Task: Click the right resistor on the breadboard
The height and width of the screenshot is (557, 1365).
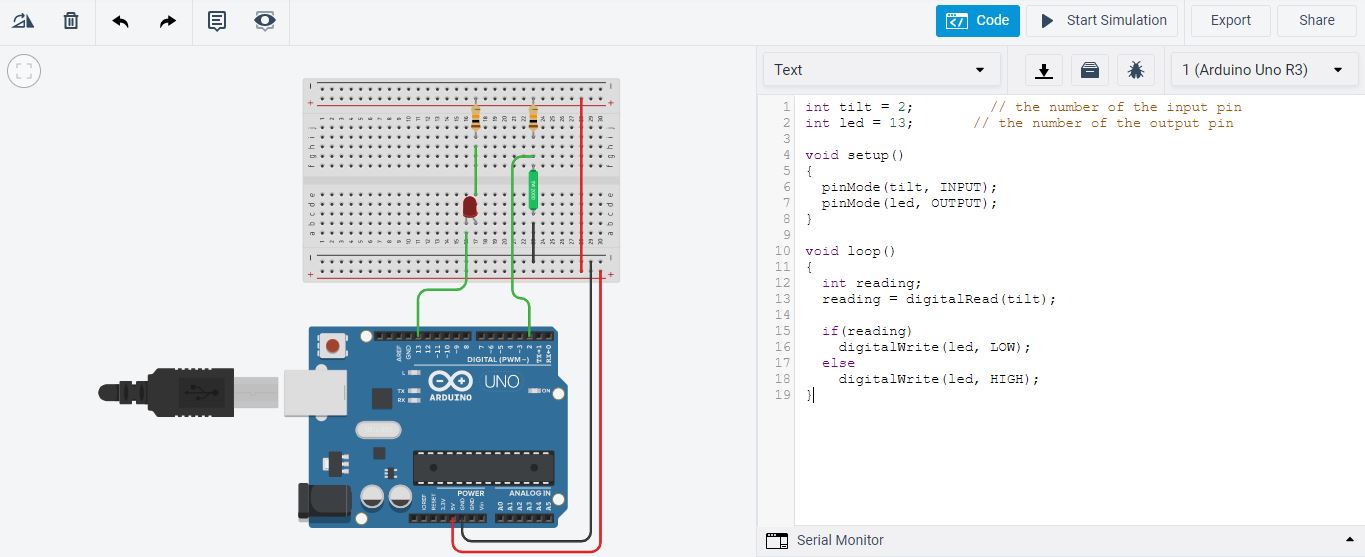Action: point(532,118)
